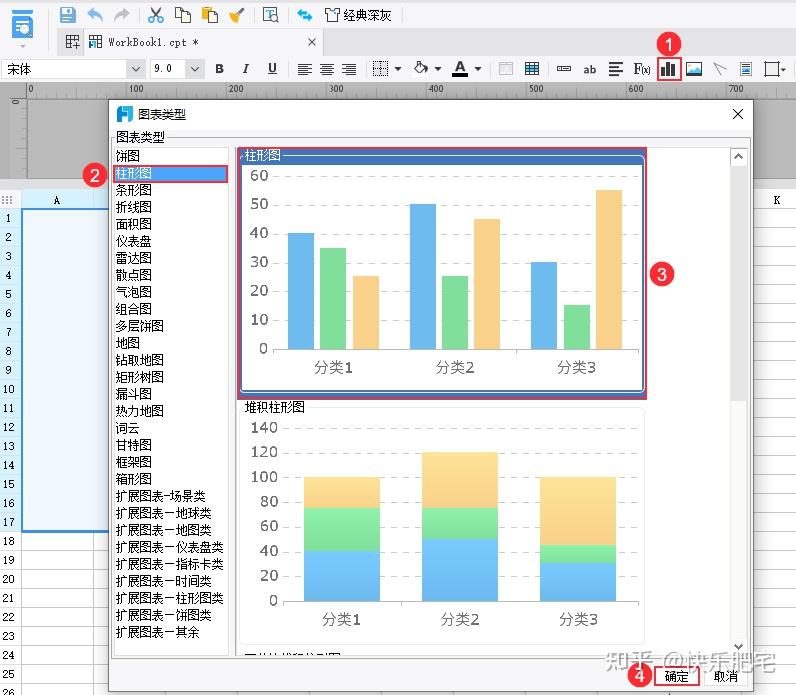
Task: Click the merge cells icon
Action: point(506,69)
